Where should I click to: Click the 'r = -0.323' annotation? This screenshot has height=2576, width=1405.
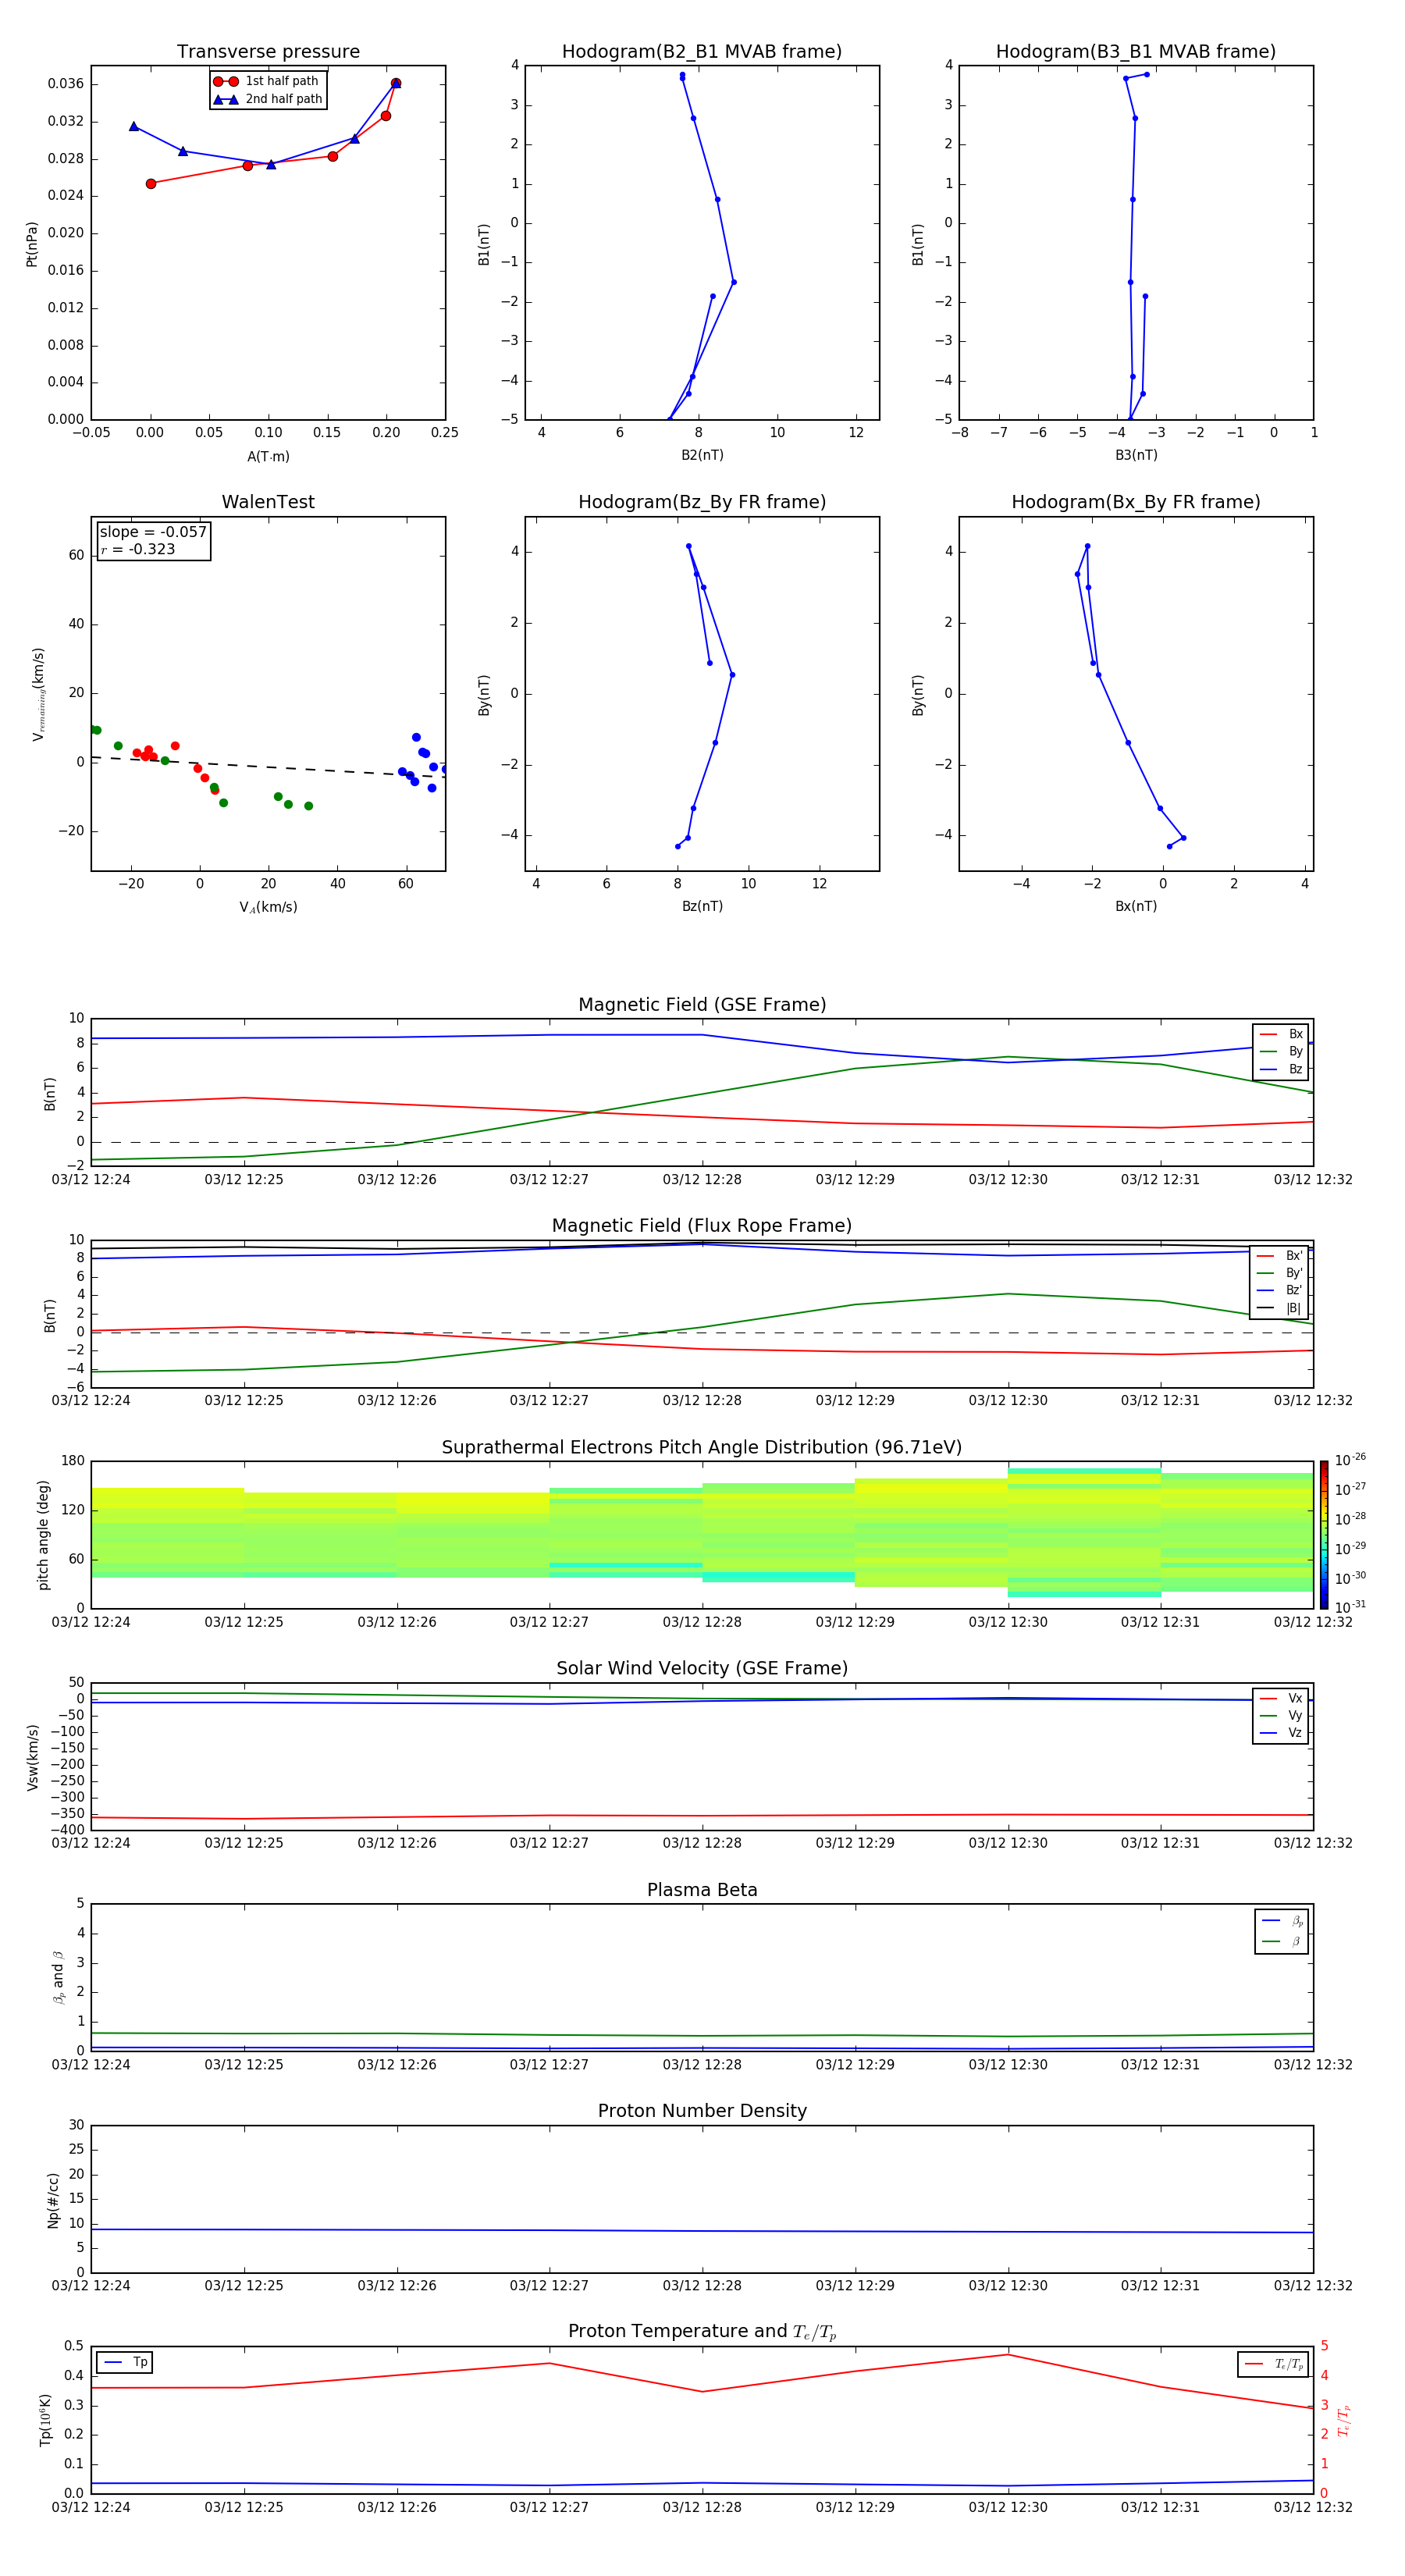[x=138, y=549]
